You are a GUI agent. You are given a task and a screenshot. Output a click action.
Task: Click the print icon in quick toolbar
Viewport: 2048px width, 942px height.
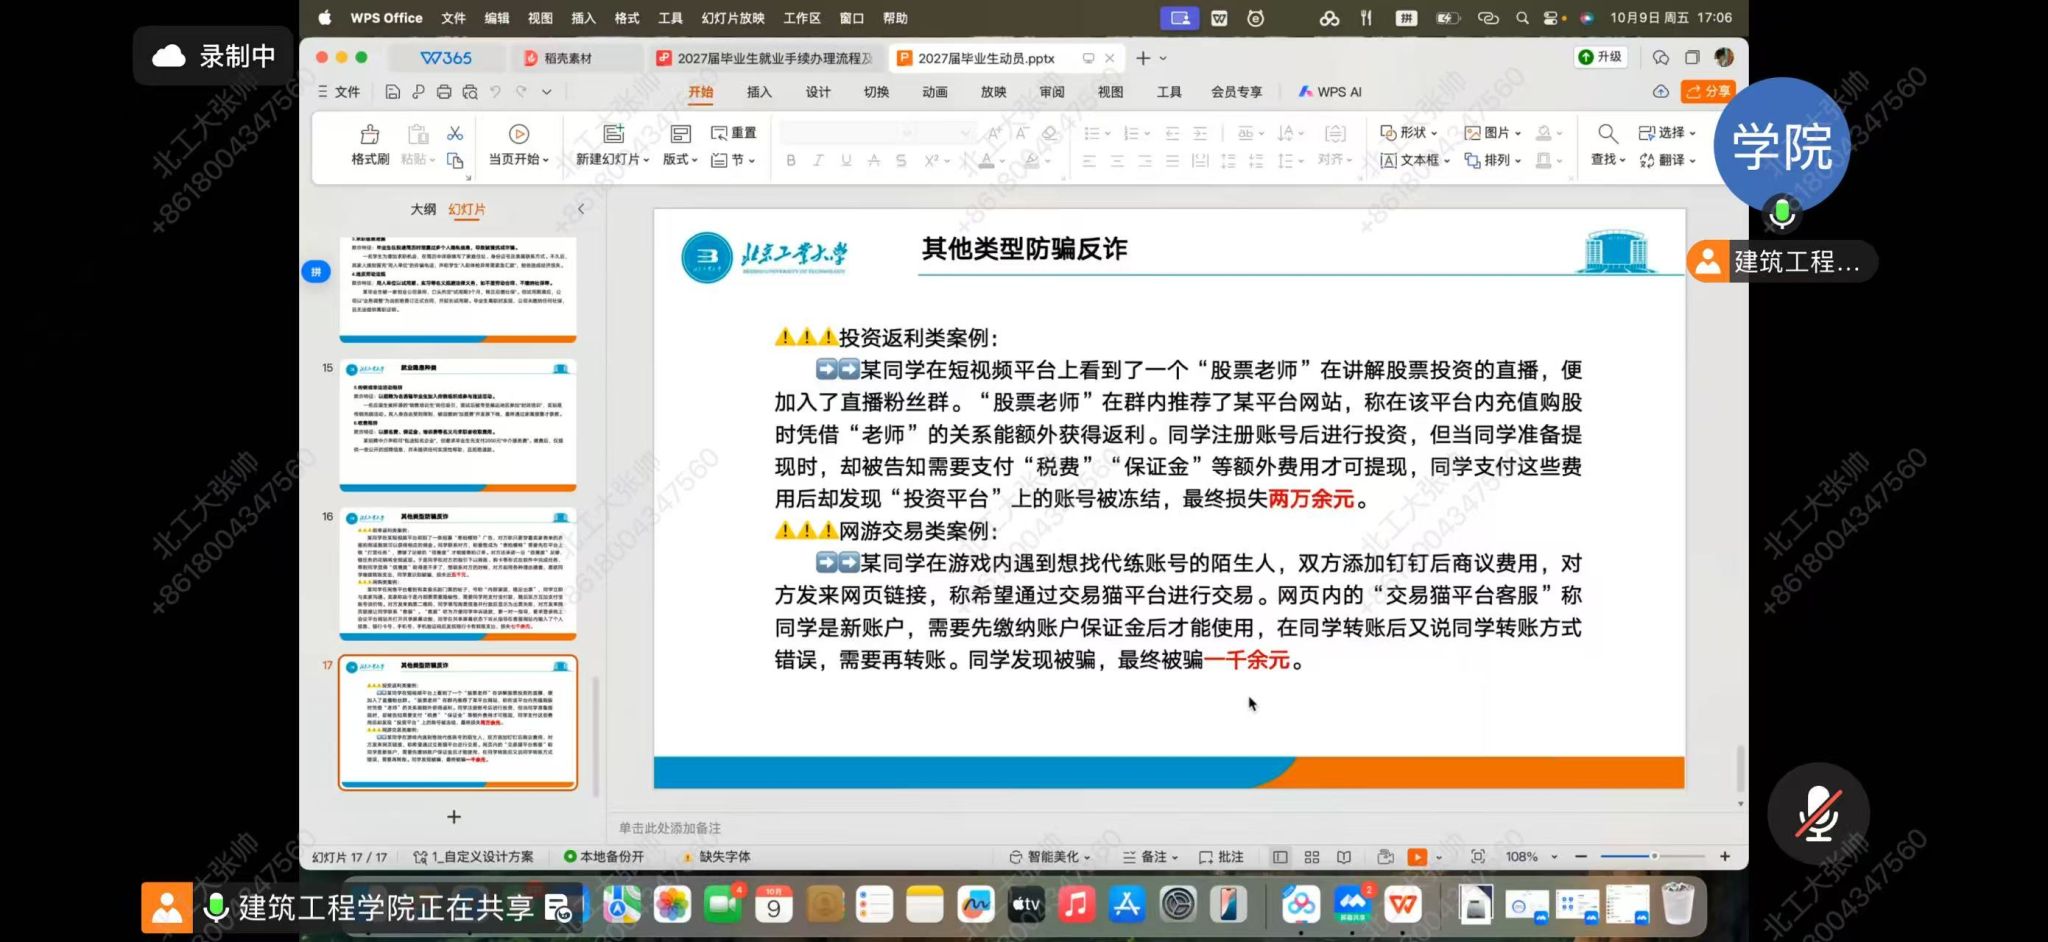[x=444, y=92]
